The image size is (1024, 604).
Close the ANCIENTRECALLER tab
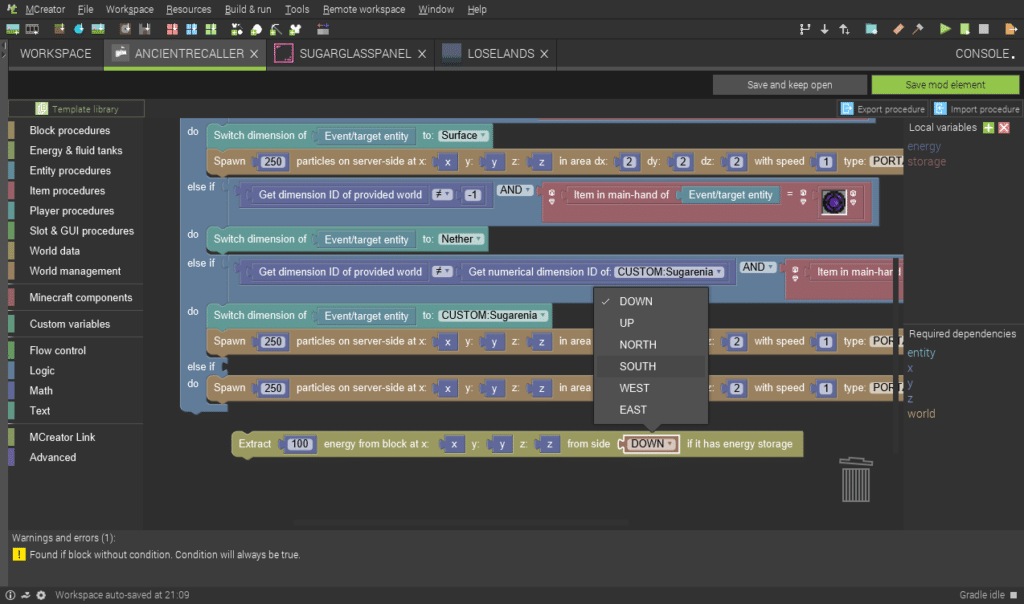coord(254,54)
